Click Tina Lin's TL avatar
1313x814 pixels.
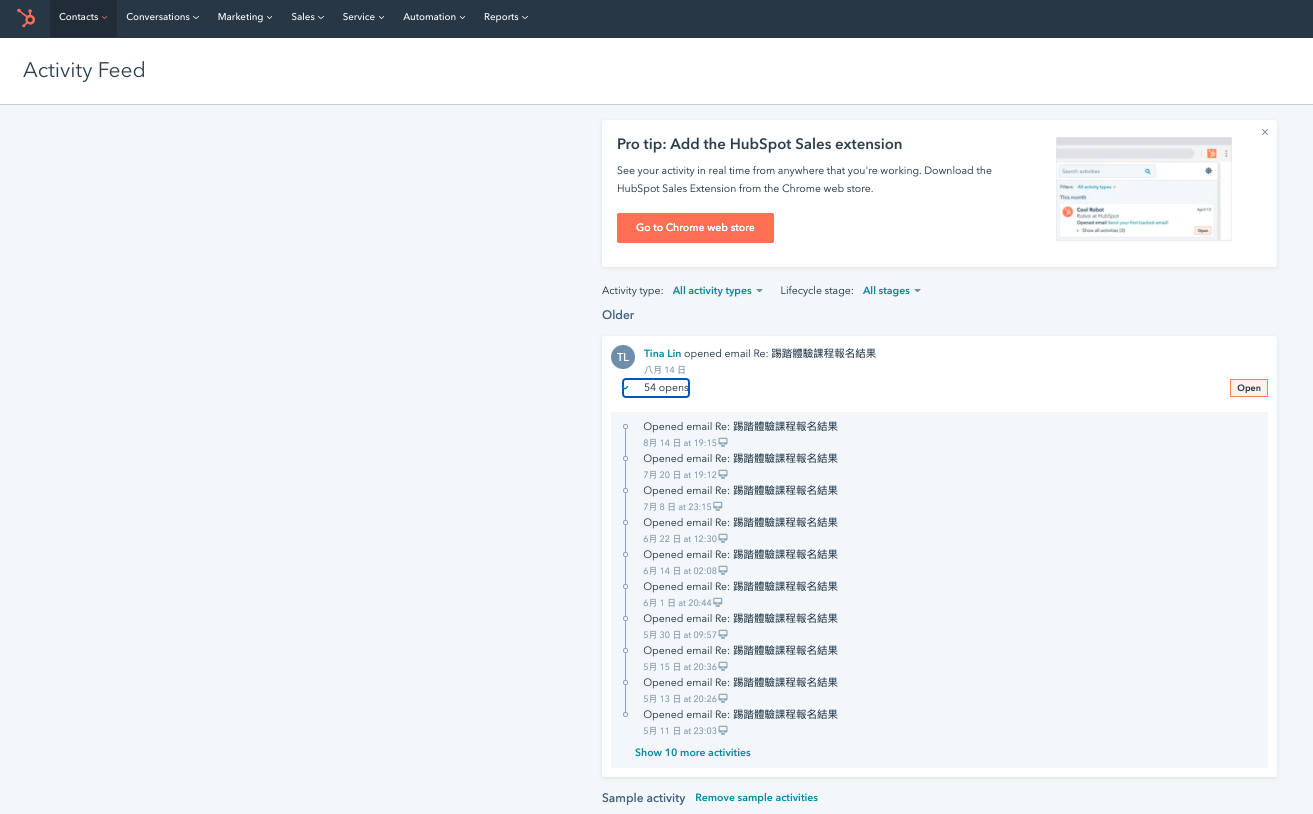click(622, 357)
